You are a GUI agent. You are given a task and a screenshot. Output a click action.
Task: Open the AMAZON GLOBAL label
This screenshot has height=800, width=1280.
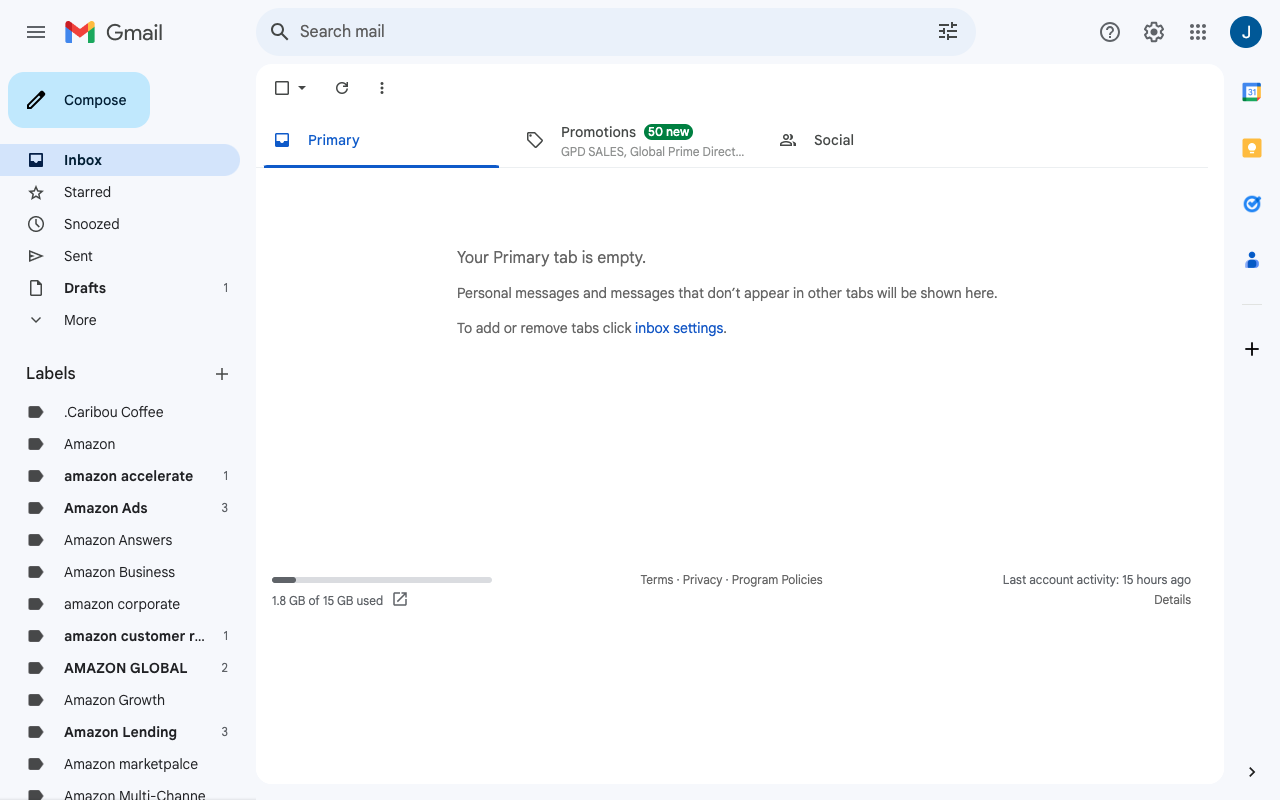point(120,668)
